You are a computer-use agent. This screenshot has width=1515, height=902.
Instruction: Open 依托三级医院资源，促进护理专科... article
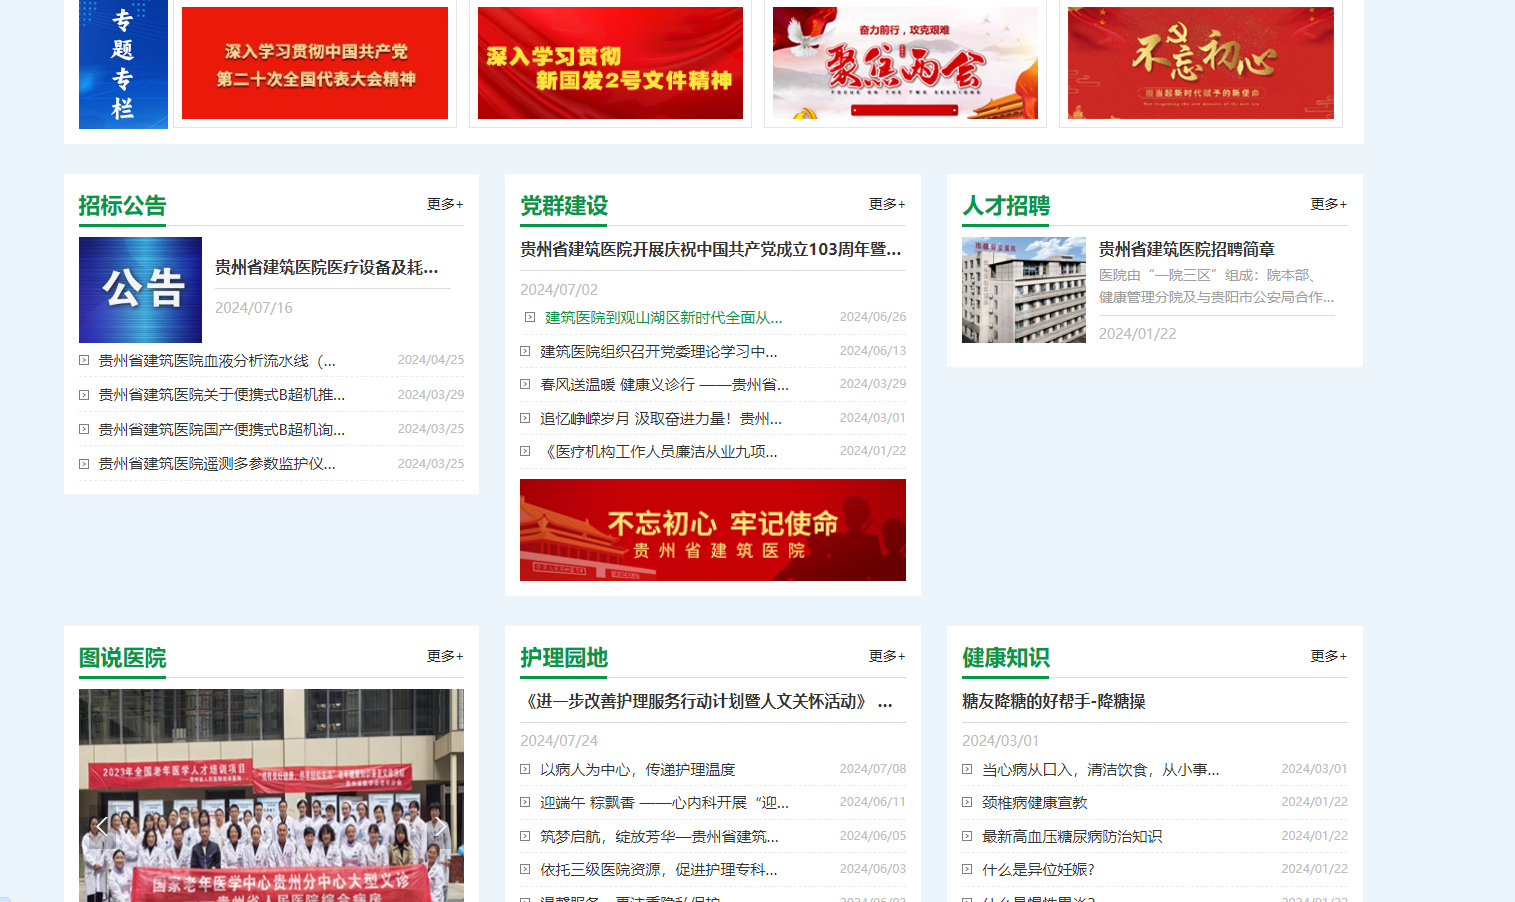(x=659, y=870)
